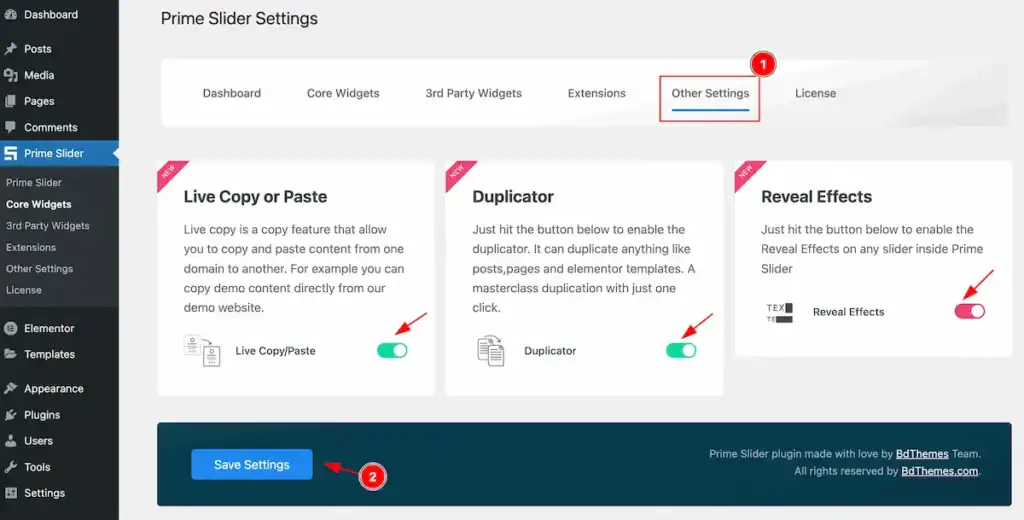Toggle the Reveal Effects switch
This screenshot has width=1024, height=520.
click(x=969, y=312)
